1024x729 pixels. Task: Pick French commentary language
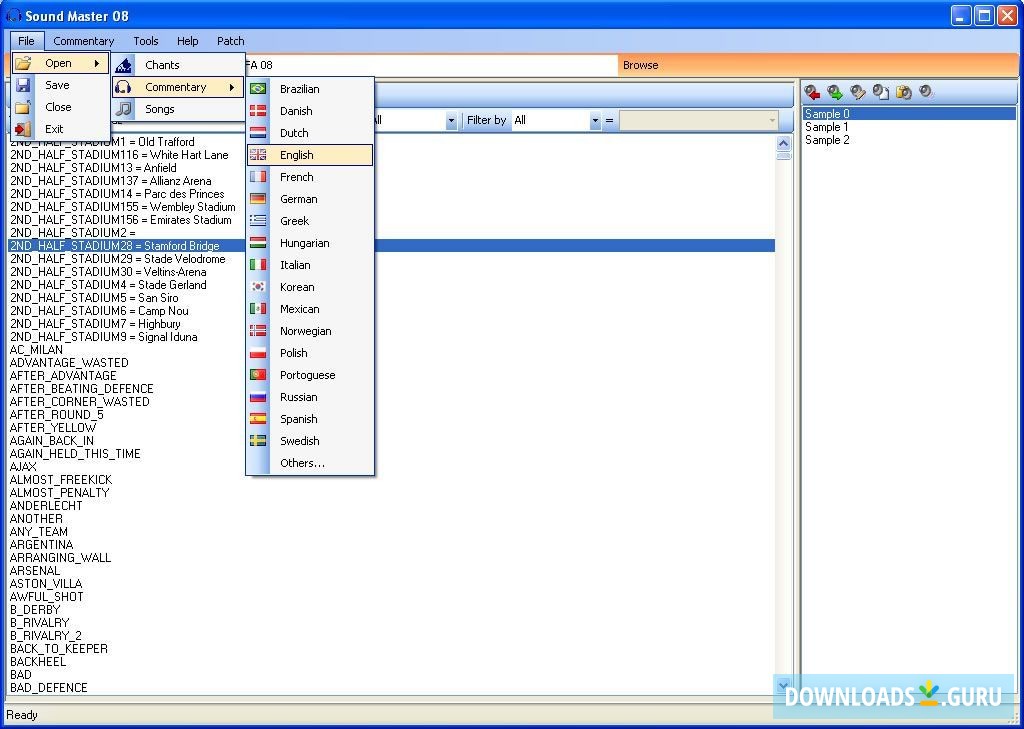pyautogui.click(x=310, y=177)
